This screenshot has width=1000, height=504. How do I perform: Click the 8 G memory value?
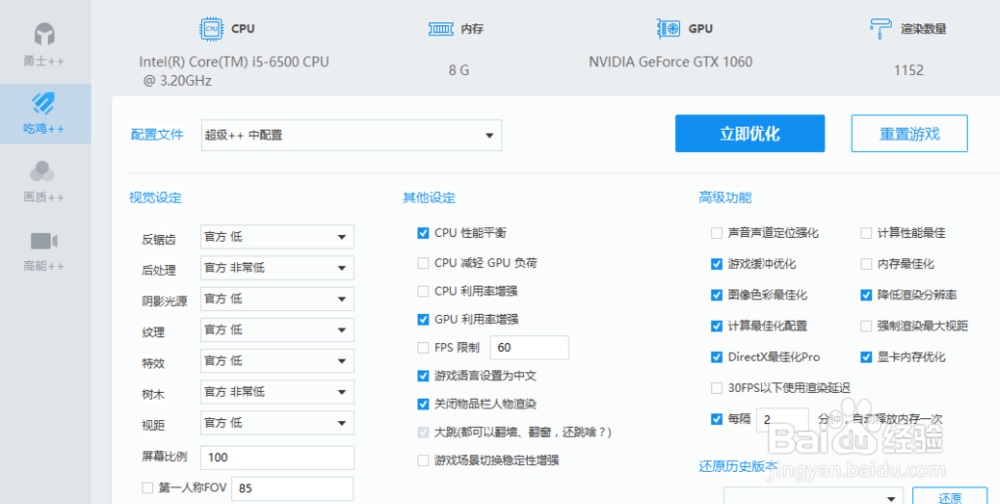(459, 70)
